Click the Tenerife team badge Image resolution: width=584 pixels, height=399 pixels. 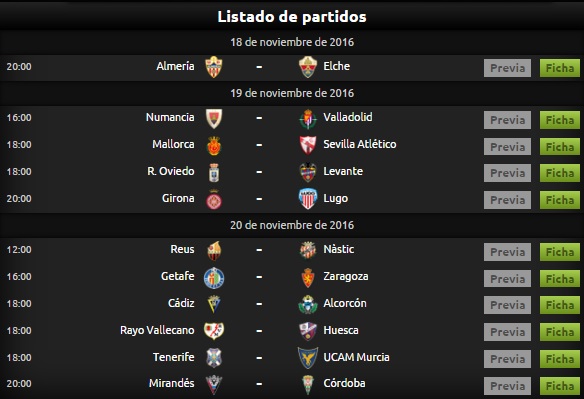click(x=214, y=358)
